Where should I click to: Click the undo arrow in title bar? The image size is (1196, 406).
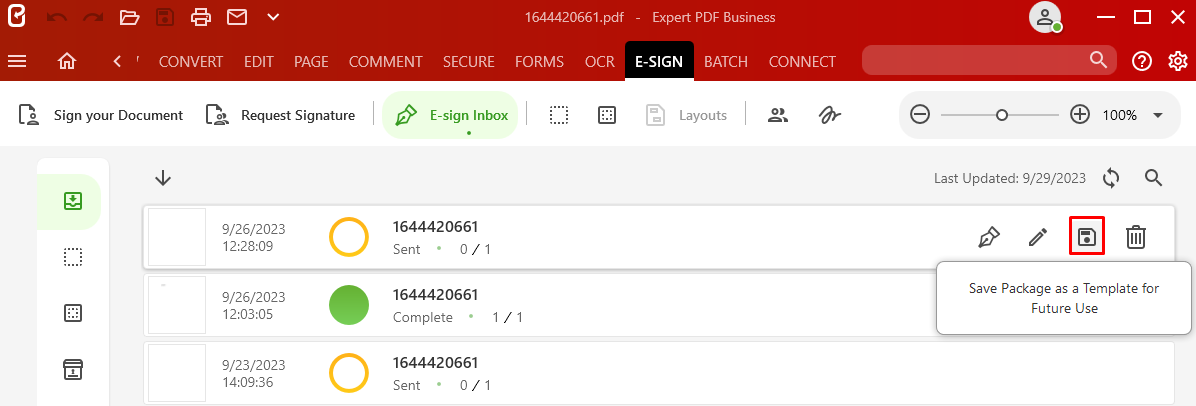pos(56,17)
